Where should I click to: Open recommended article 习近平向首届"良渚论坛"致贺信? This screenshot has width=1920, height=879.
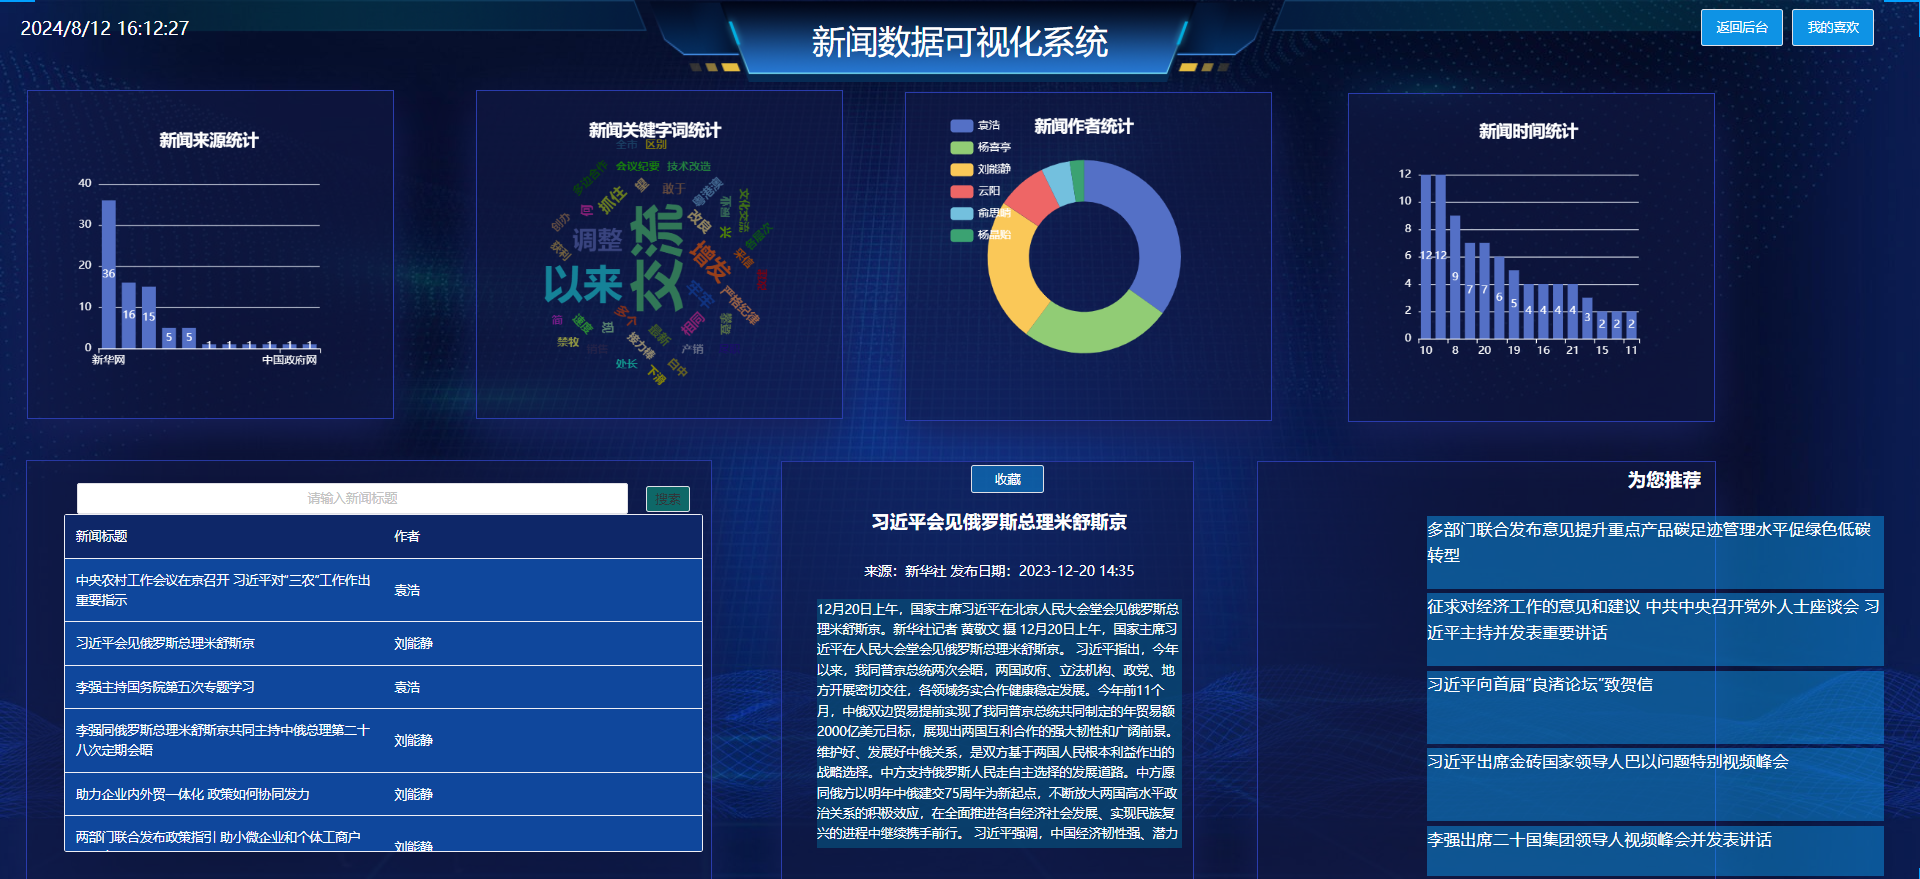coord(1540,685)
